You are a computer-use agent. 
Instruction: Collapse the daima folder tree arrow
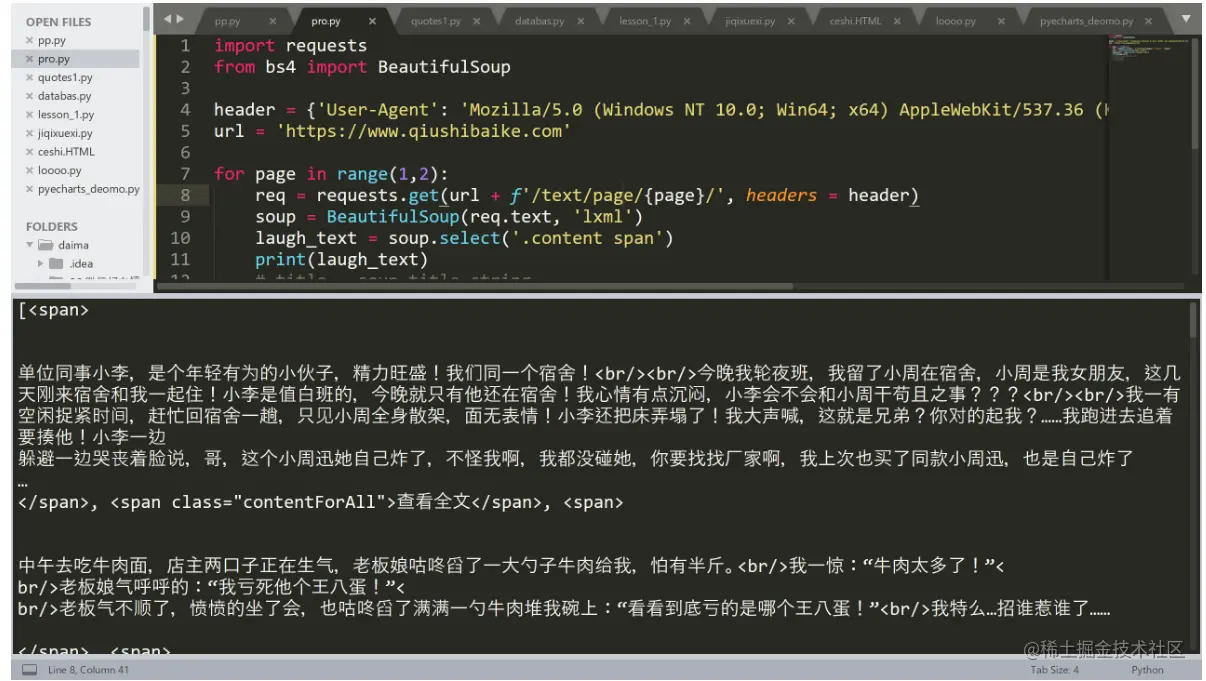30,245
